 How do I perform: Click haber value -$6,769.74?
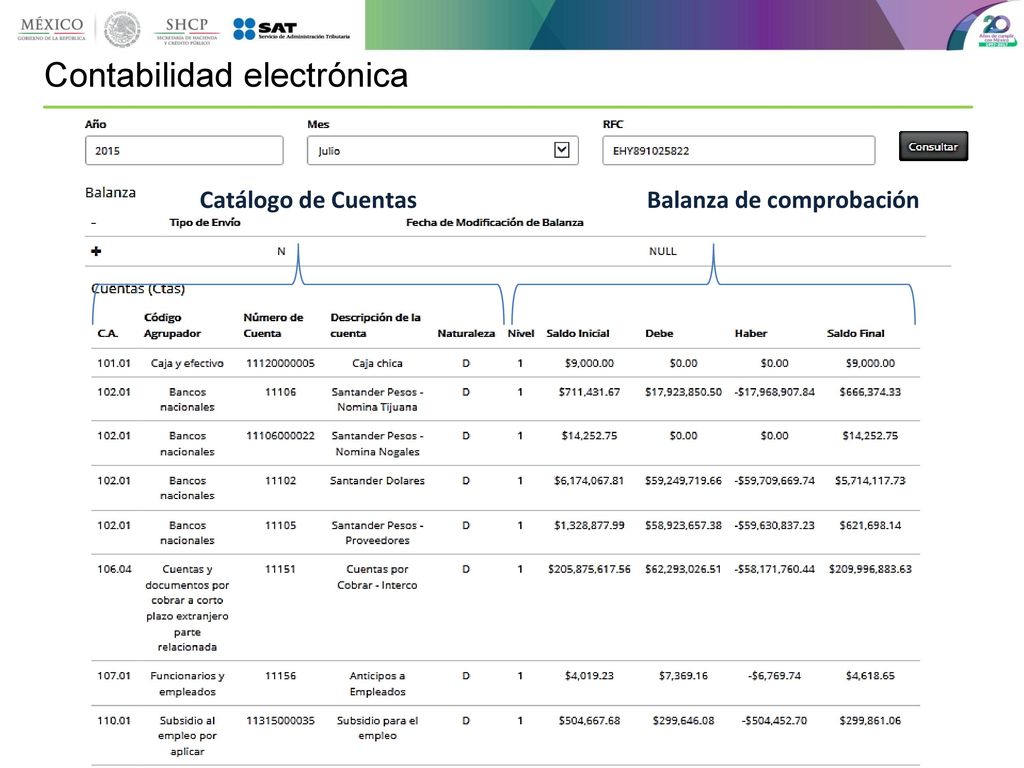pos(775,676)
